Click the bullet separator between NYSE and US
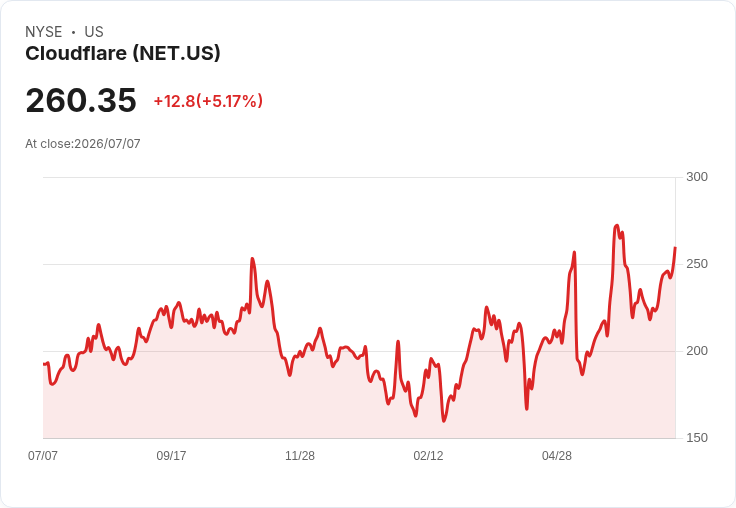This screenshot has width=736, height=508. pos(74,32)
